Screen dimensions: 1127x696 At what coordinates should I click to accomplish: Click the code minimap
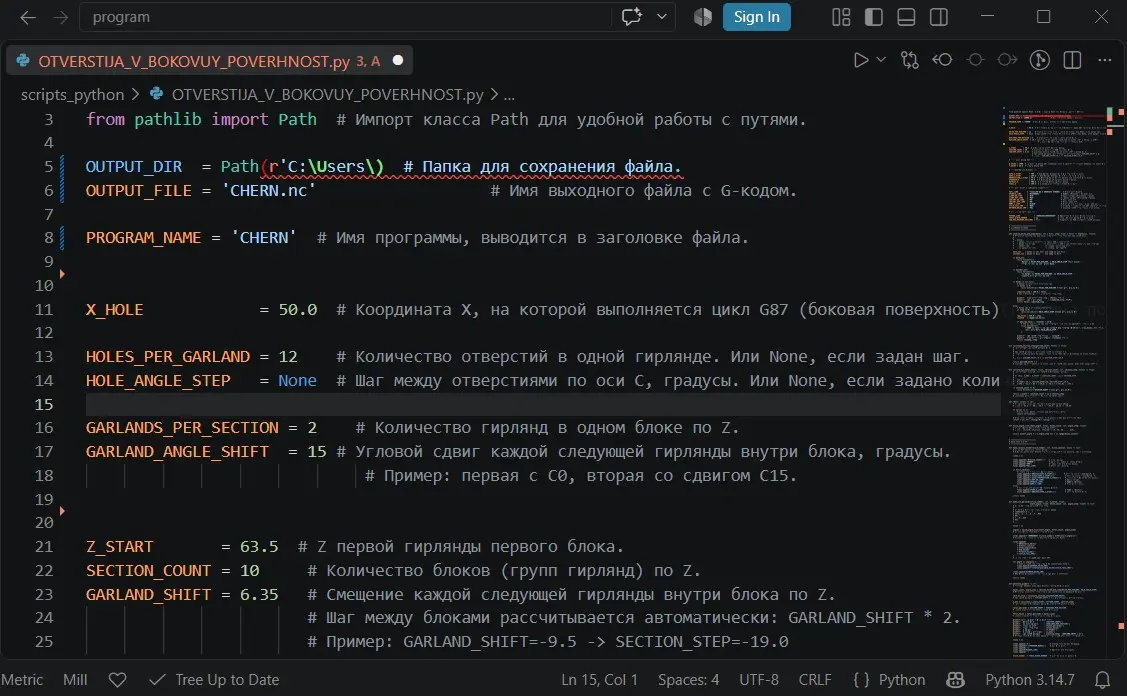1057,382
